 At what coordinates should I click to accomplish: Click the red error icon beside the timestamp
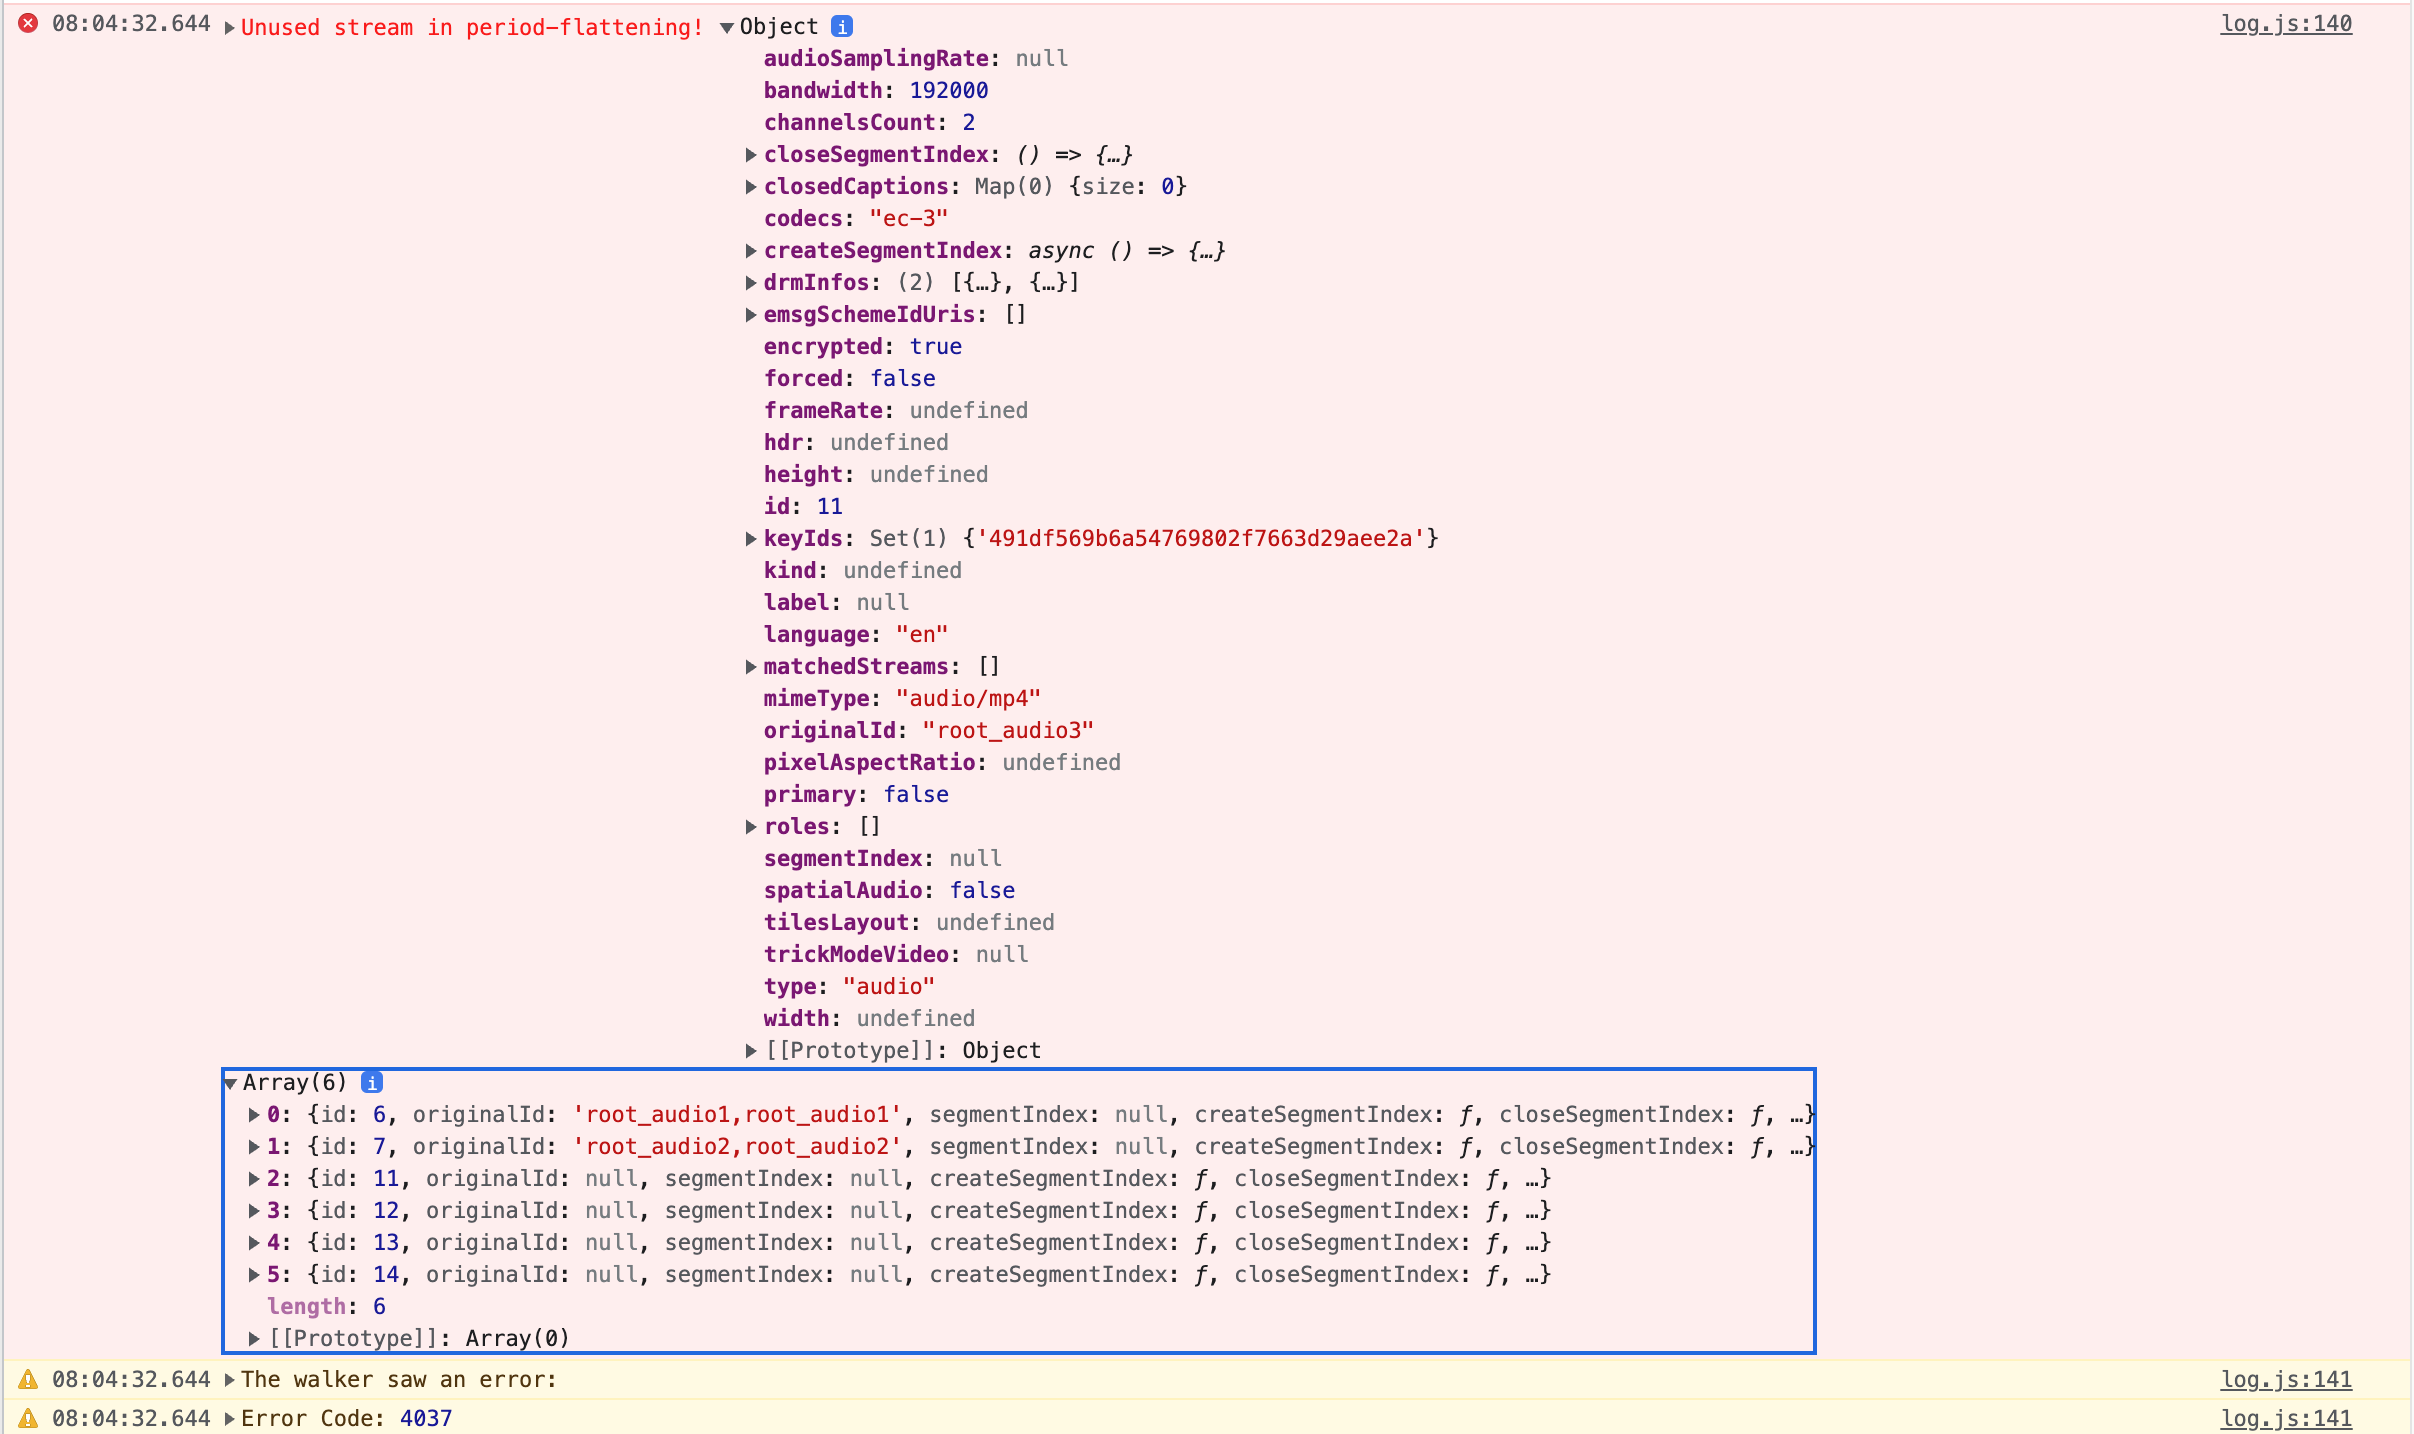(x=28, y=23)
